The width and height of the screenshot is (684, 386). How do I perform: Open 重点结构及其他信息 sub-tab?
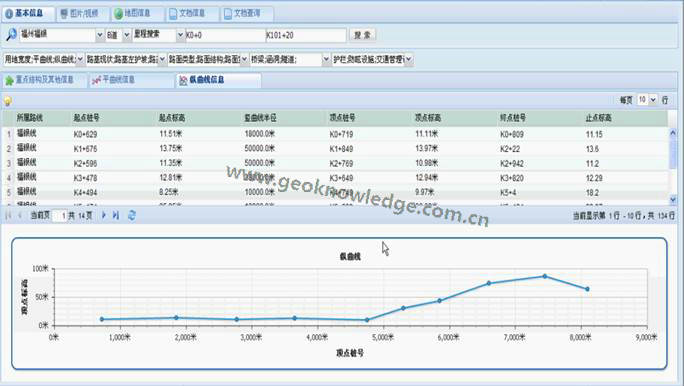(x=44, y=80)
